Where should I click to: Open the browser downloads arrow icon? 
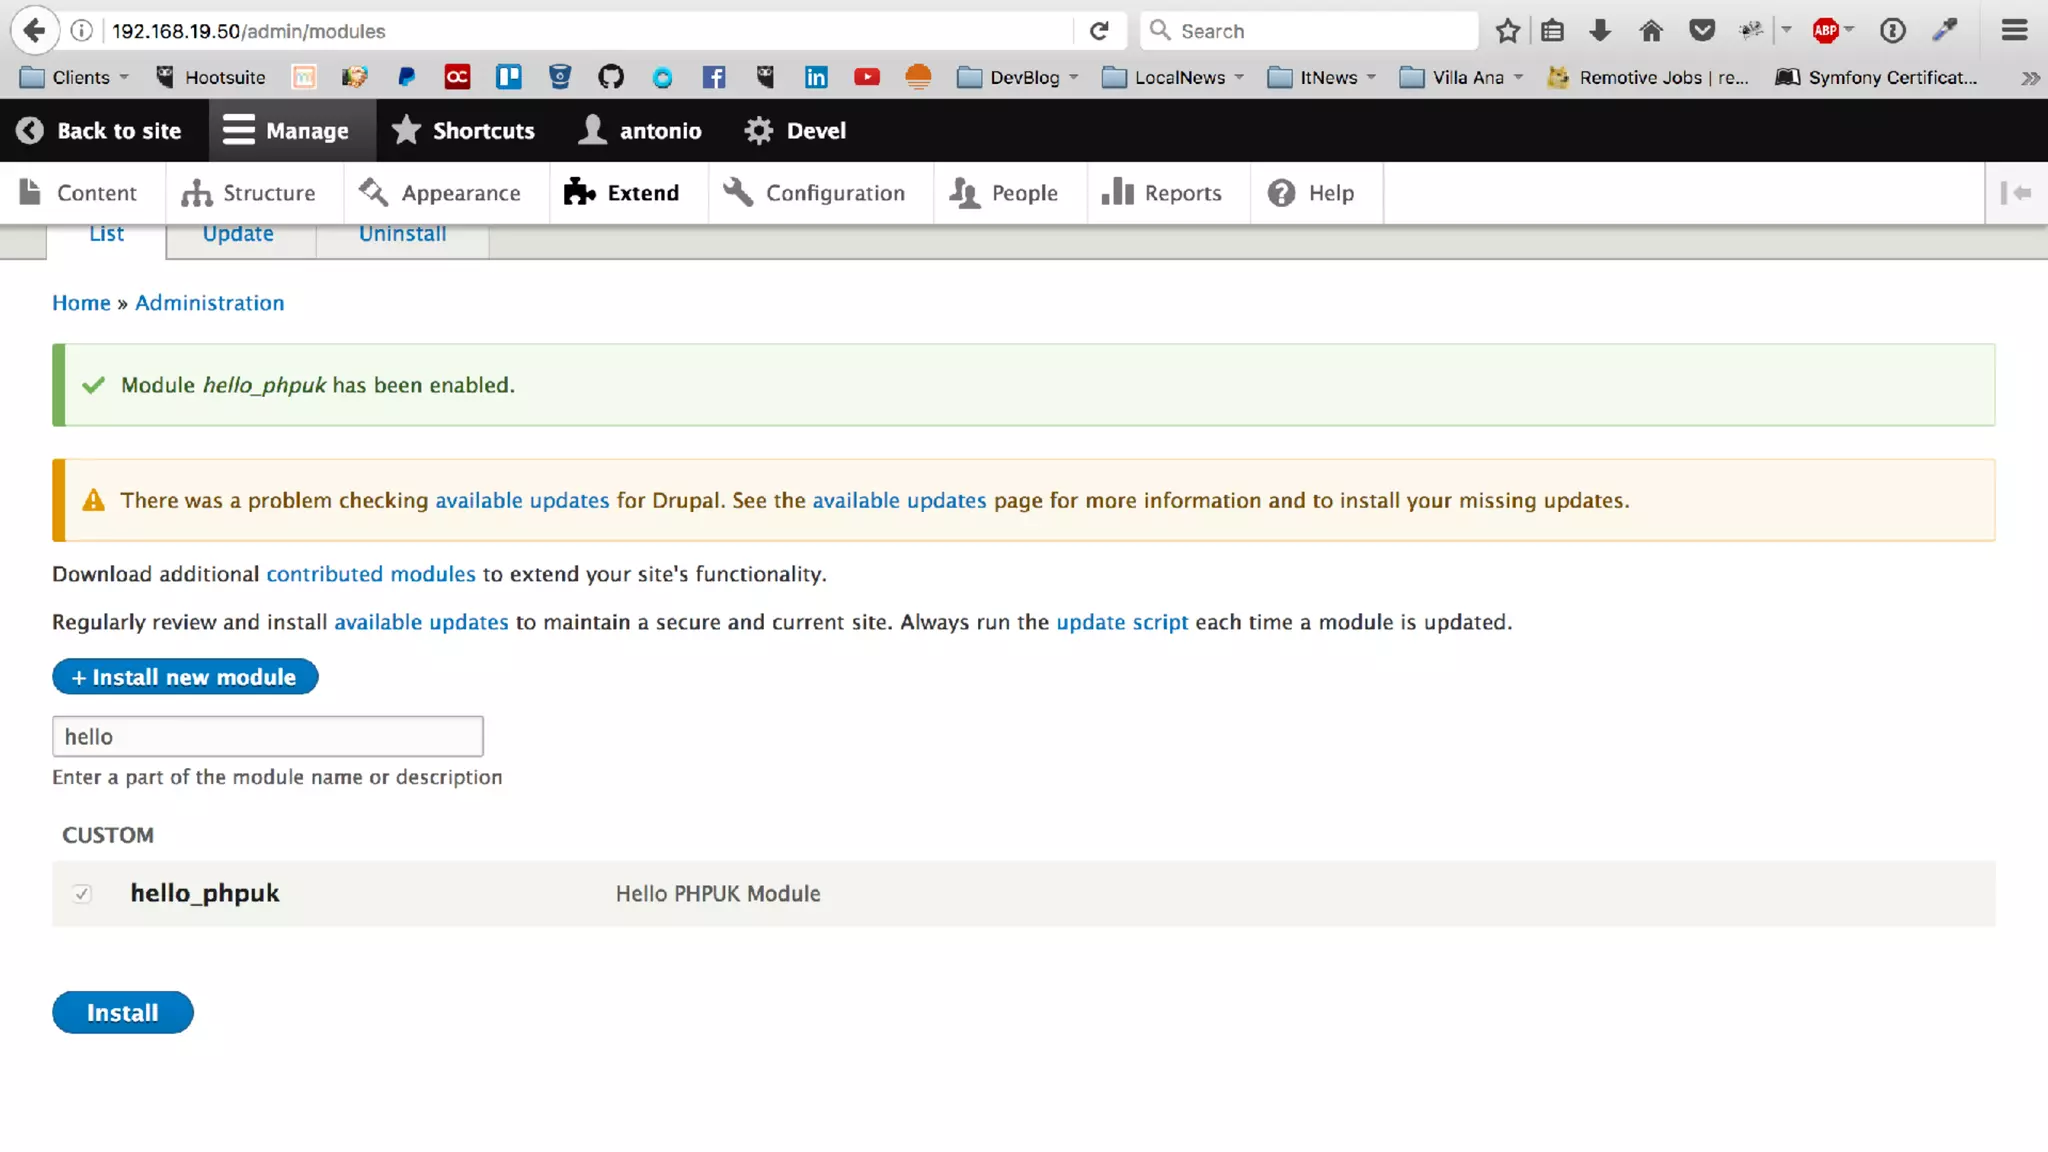(x=1600, y=31)
